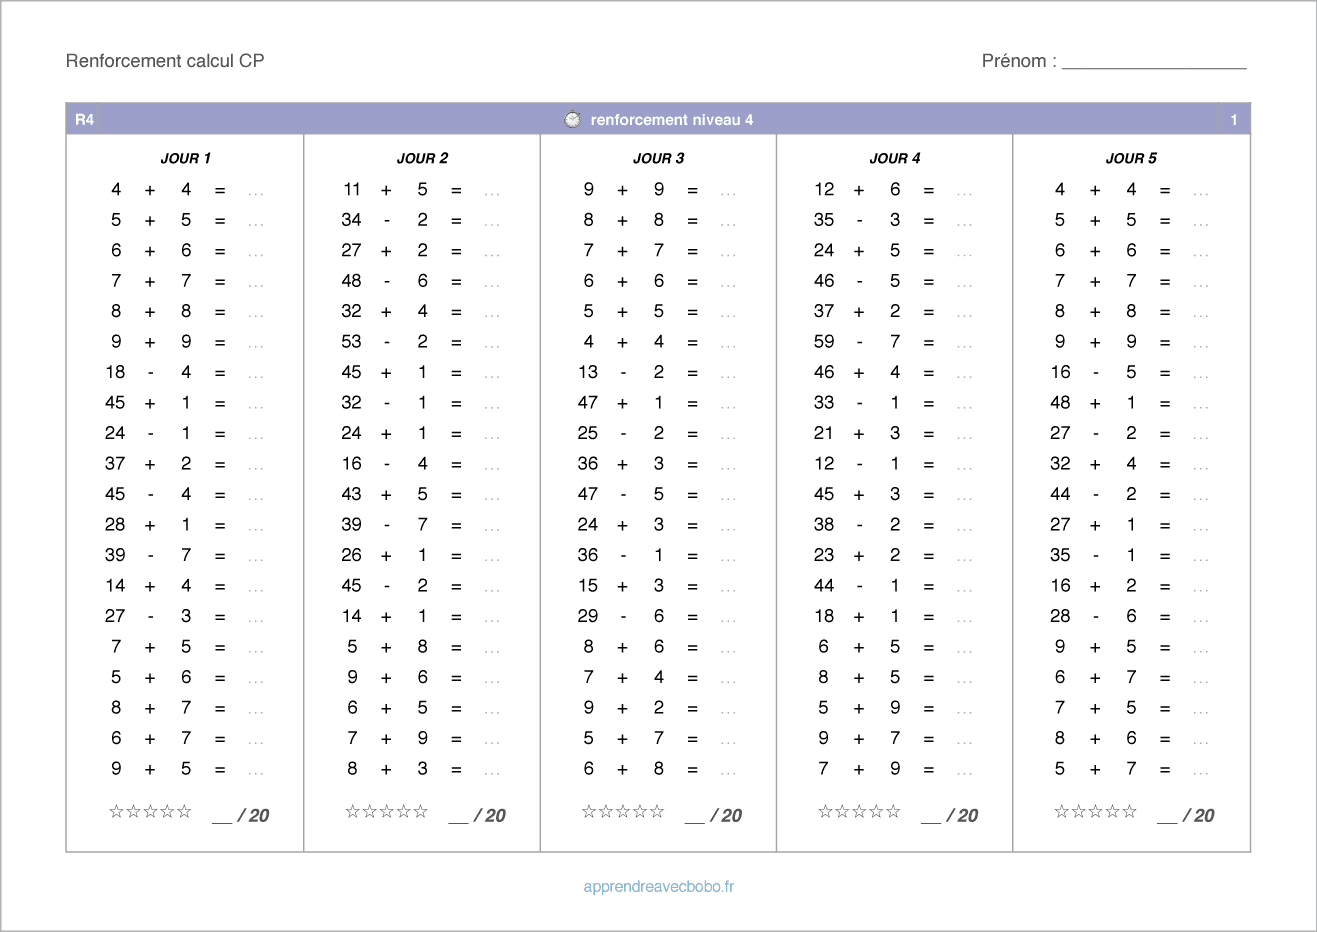Select the 'JOUR 2' column heading

point(422,158)
